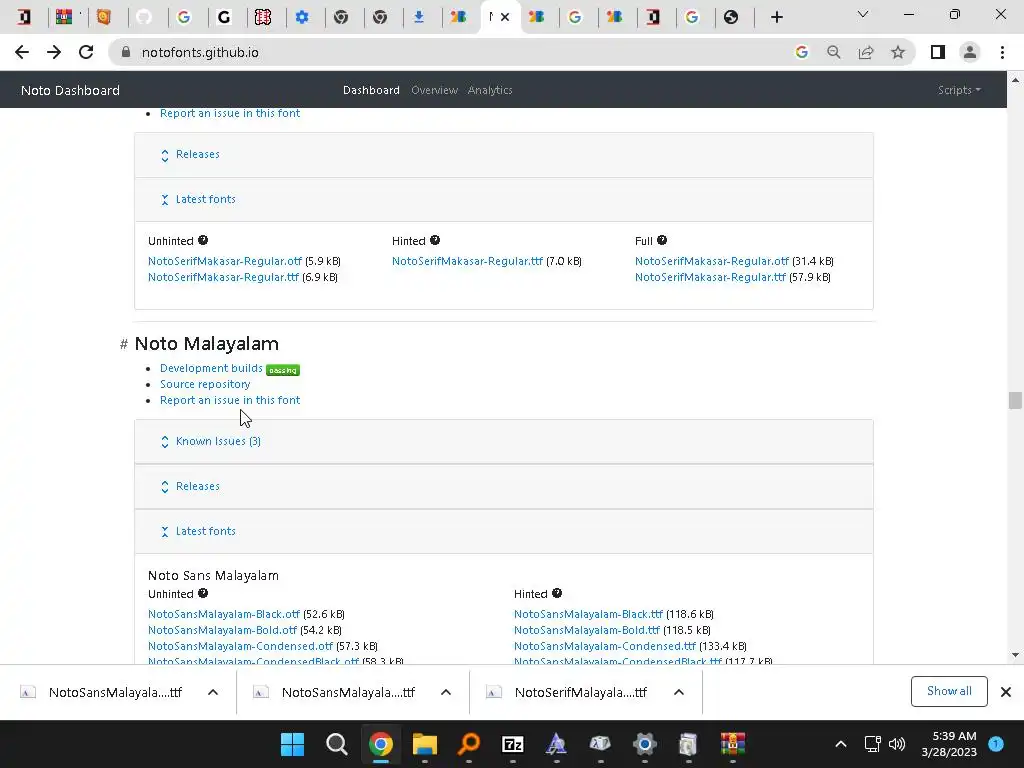Click the passing build badge
Image resolution: width=1024 pixels, height=768 pixels.
click(283, 370)
